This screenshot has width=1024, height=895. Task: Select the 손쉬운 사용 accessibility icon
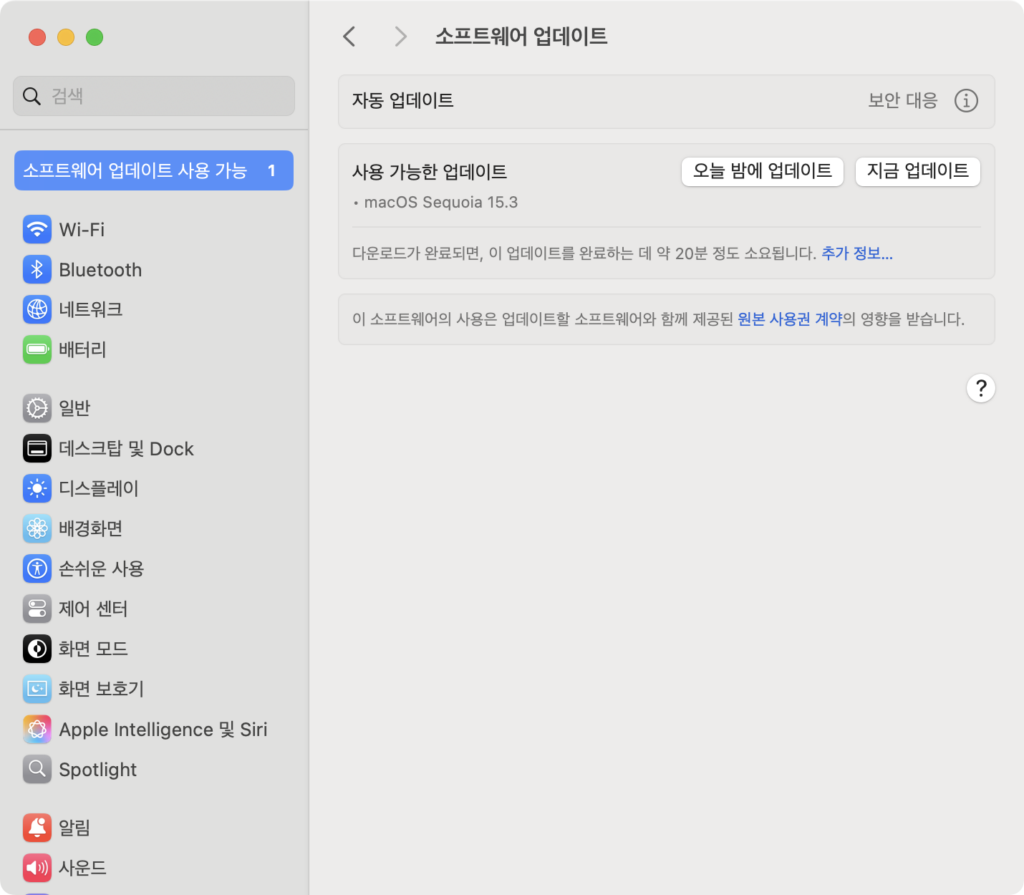click(x=37, y=568)
